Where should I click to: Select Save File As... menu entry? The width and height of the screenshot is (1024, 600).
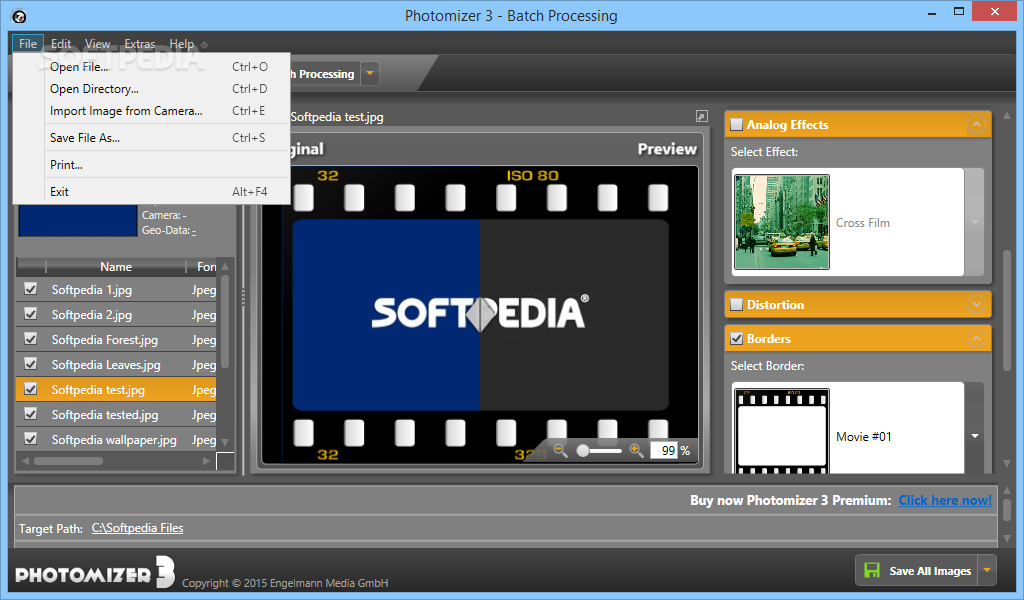tap(152, 138)
